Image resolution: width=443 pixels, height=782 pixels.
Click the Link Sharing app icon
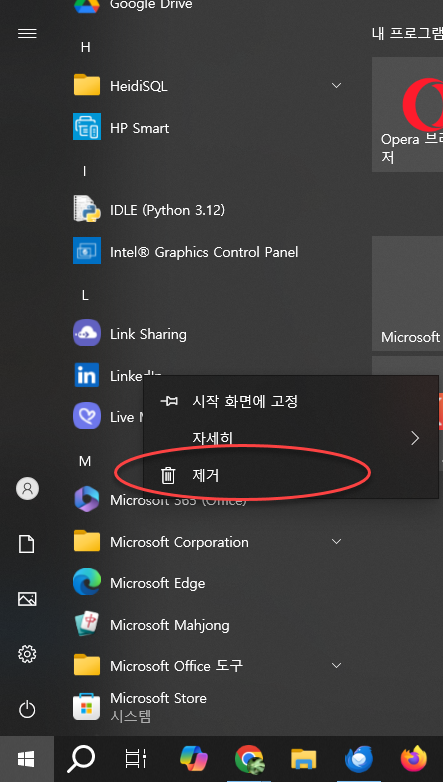coord(87,333)
